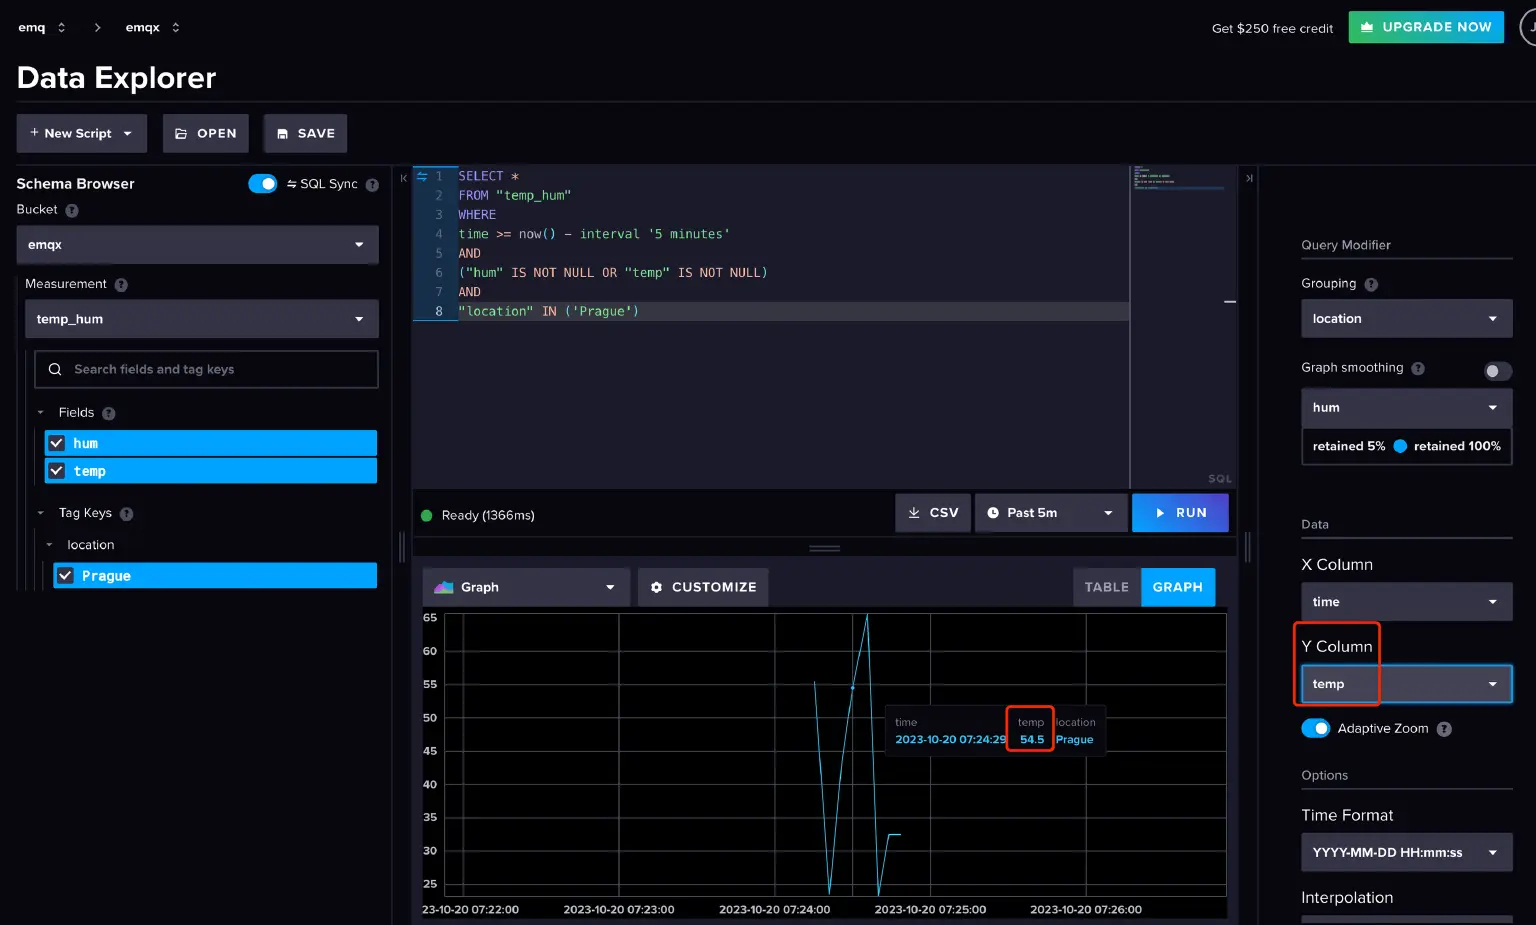Switch to the TABLE view tab

click(x=1106, y=587)
